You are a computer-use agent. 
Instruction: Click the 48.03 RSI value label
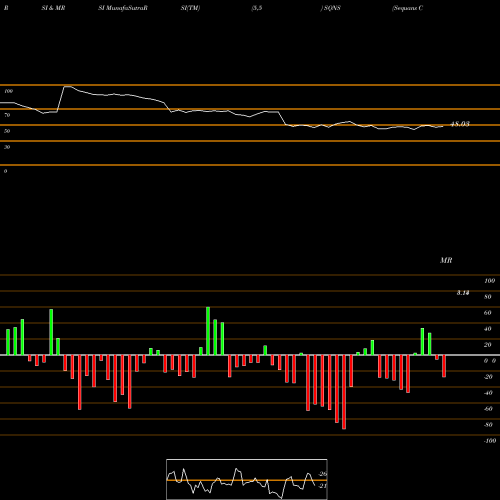[460, 124]
